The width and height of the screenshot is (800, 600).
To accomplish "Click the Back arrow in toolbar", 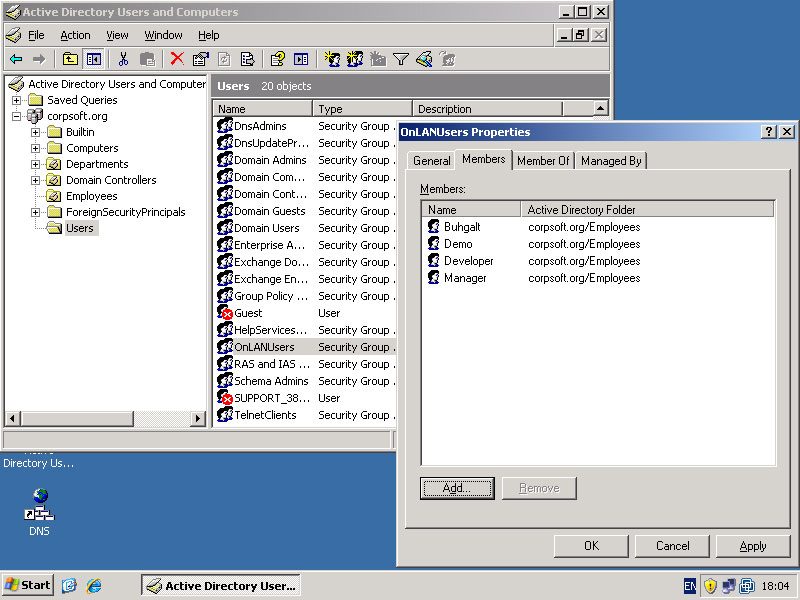I will (x=16, y=60).
